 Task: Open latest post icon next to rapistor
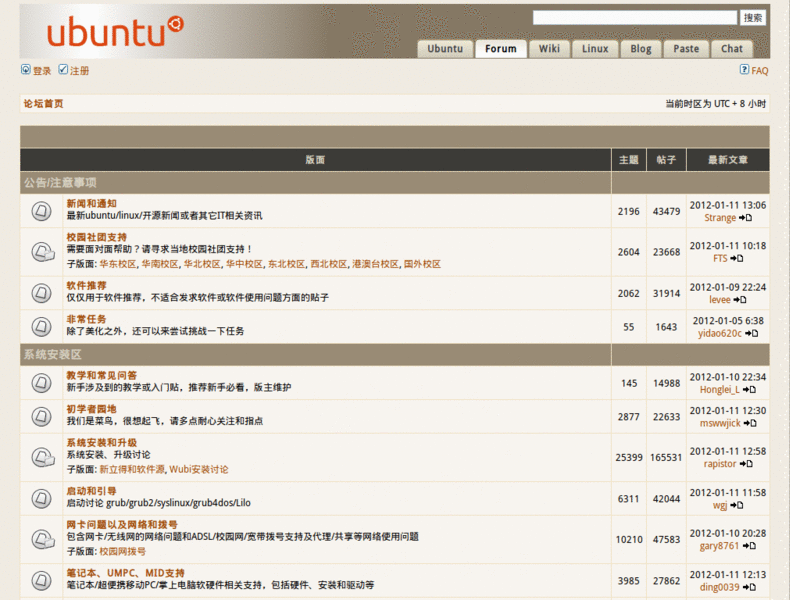click(x=746, y=464)
